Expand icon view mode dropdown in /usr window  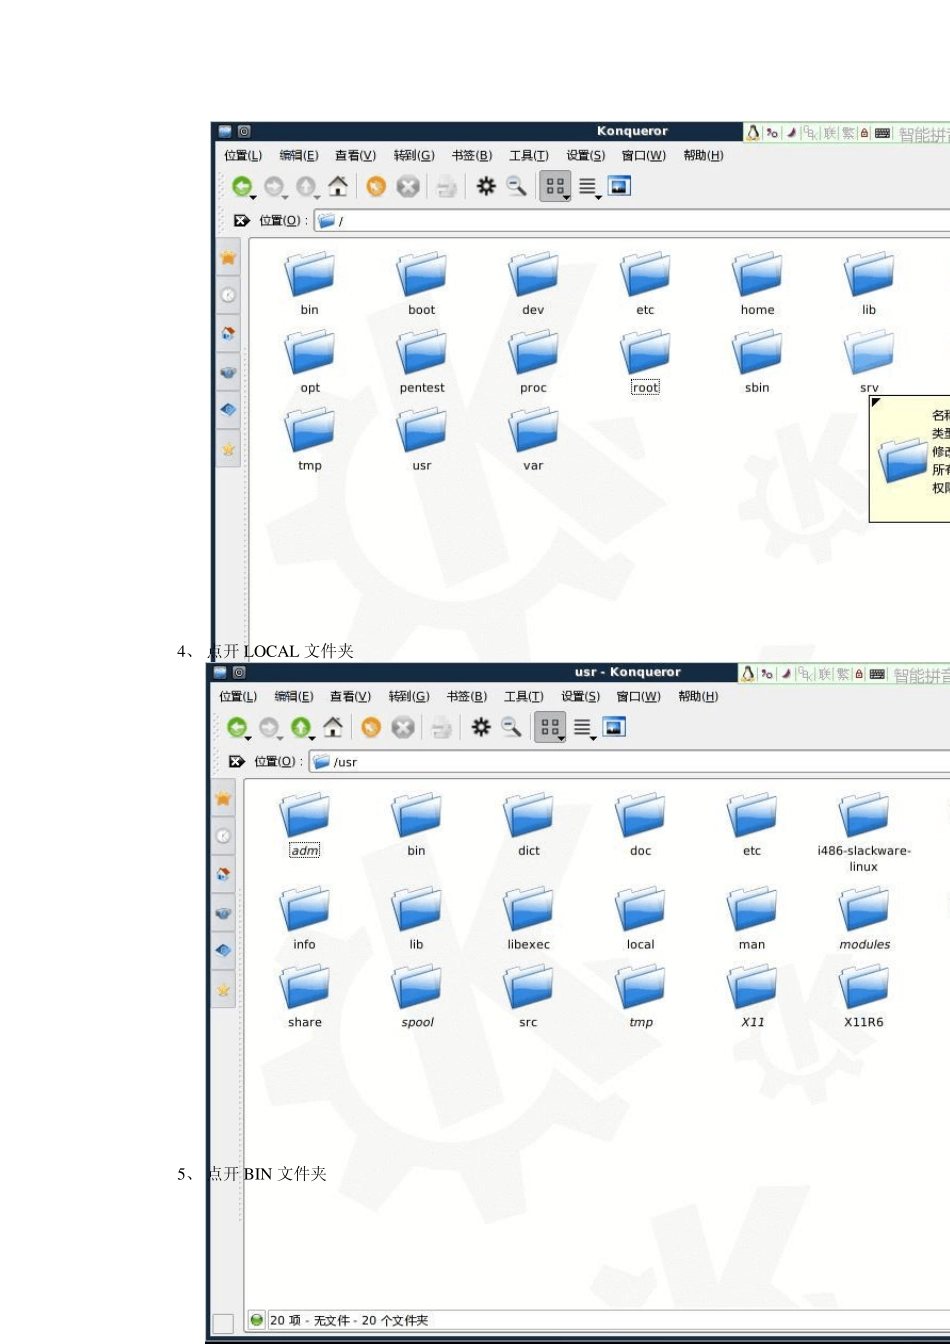(x=563, y=738)
